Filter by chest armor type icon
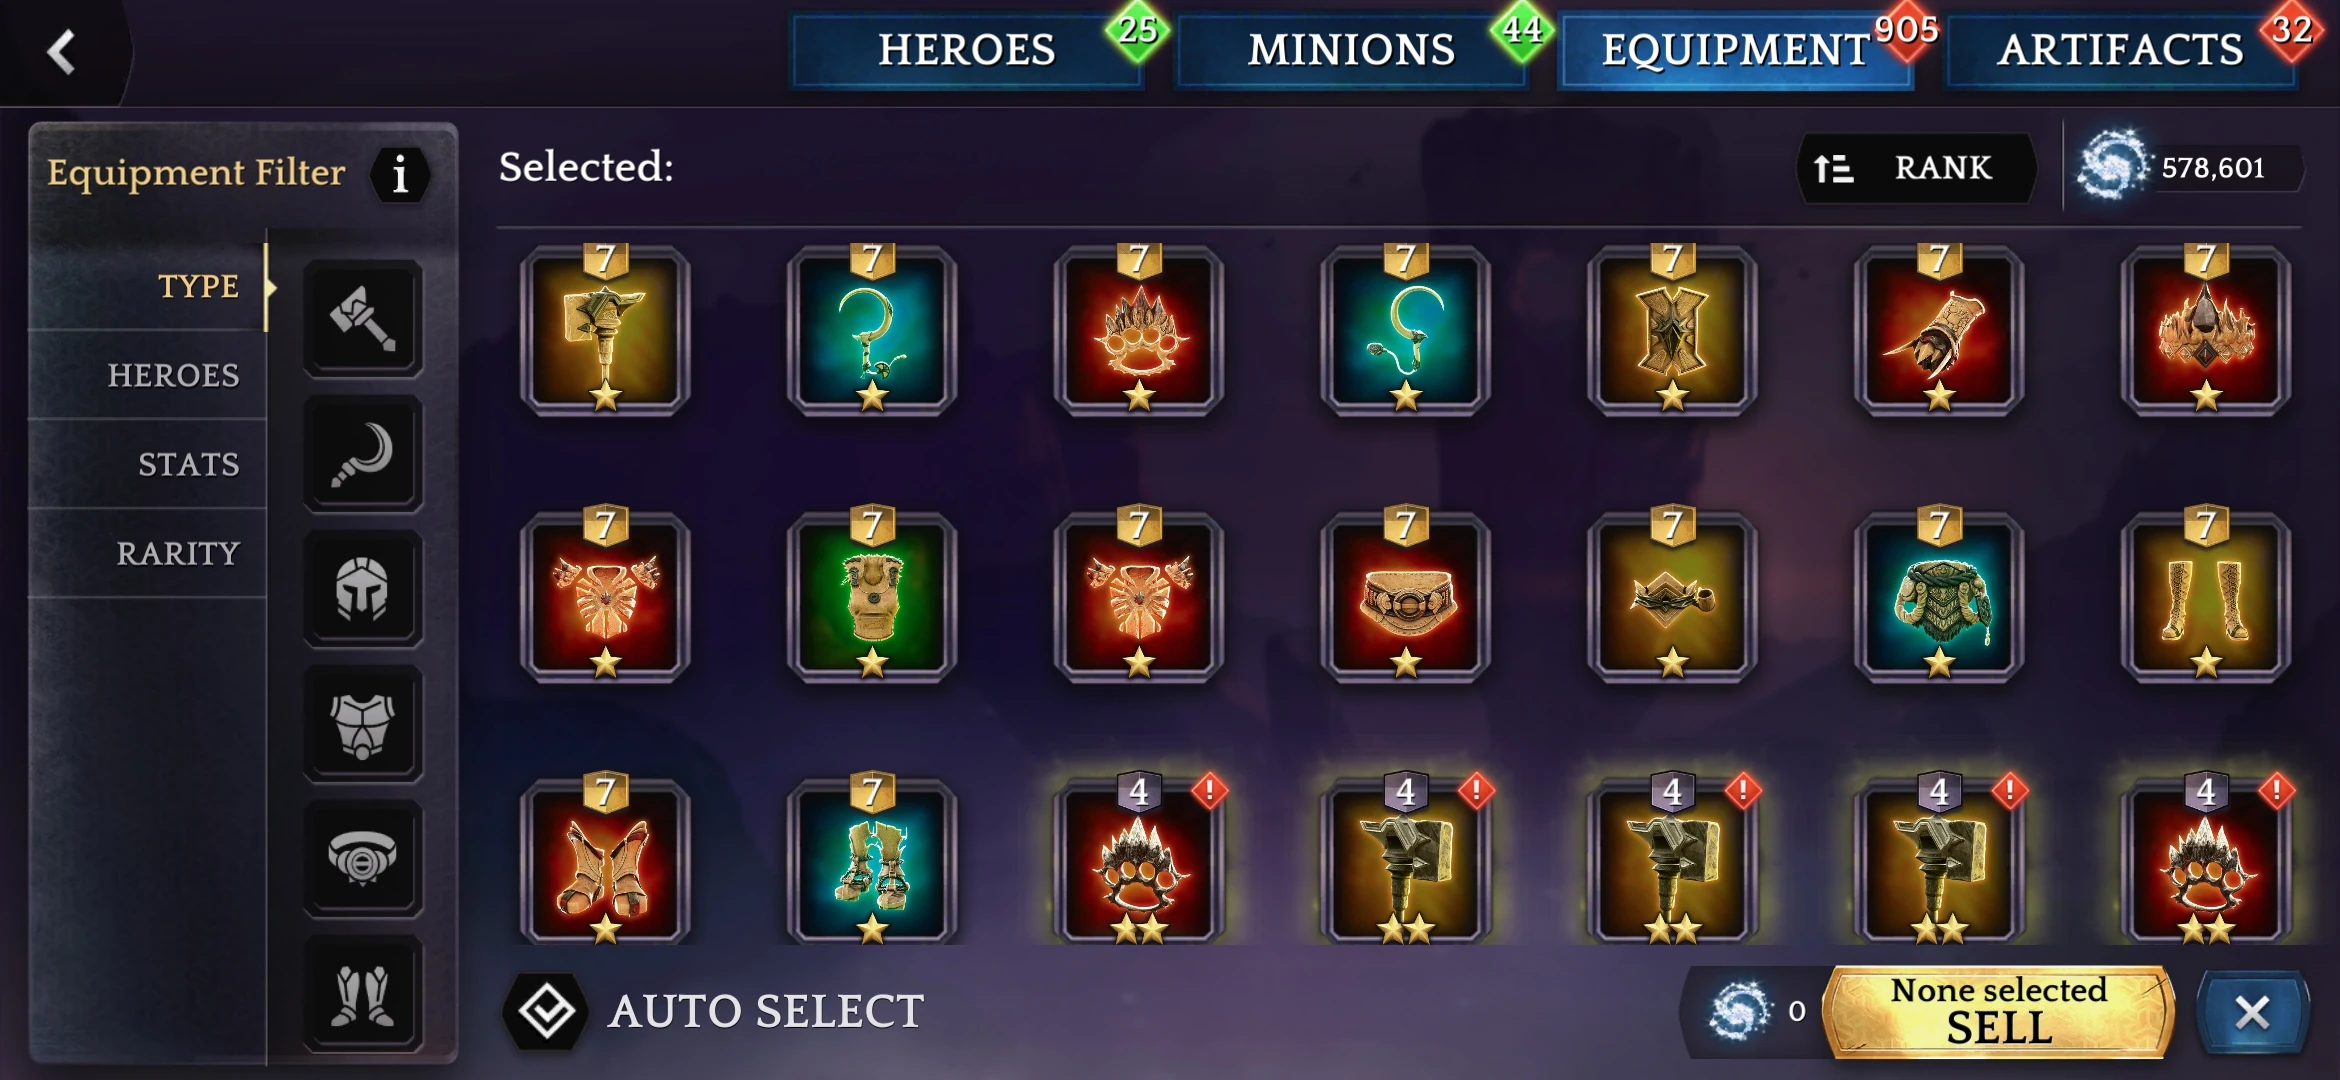The width and height of the screenshot is (2340, 1080). pos(363,725)
